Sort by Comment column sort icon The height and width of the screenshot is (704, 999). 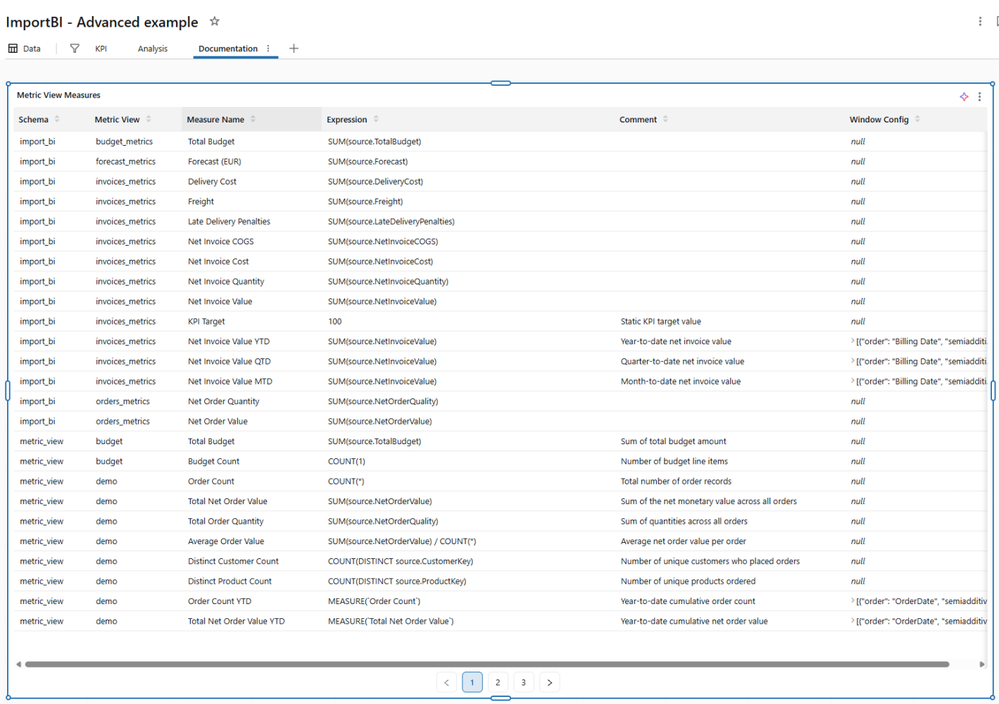665,119
